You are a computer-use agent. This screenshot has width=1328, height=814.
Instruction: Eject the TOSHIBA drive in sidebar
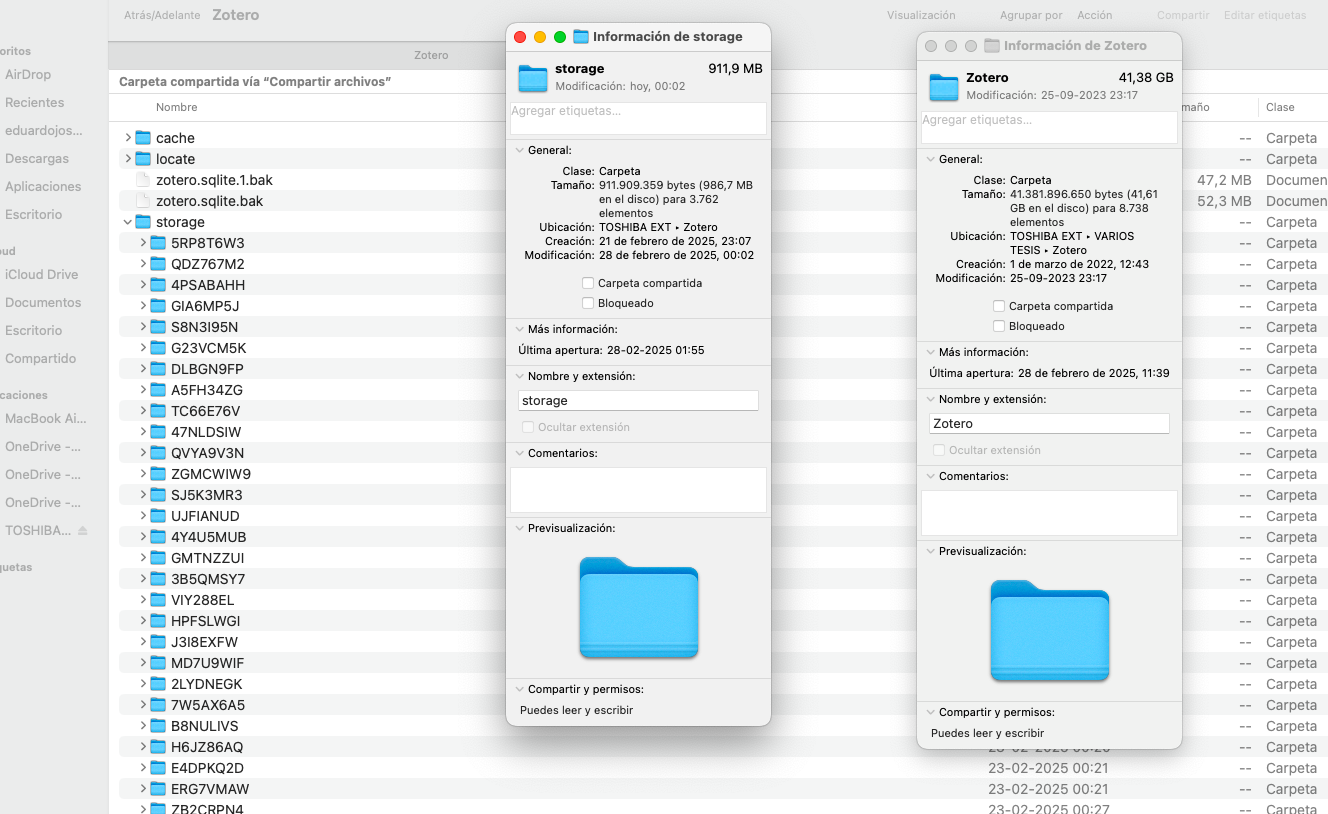click(x=83, y=530)
